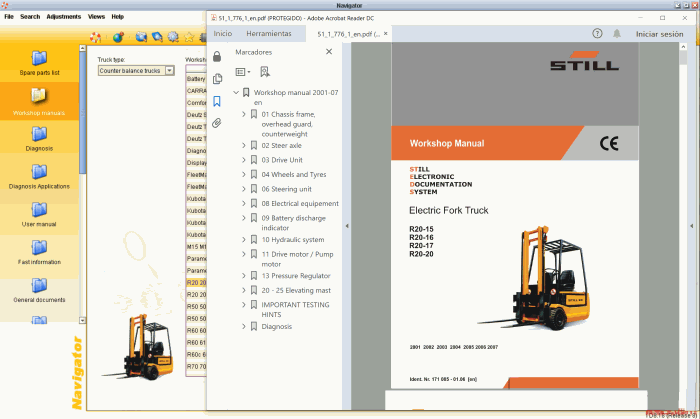Screen dimensions: 700x419
Task: Click the Acrobat help question mark icon
Action: click(595, 33)
